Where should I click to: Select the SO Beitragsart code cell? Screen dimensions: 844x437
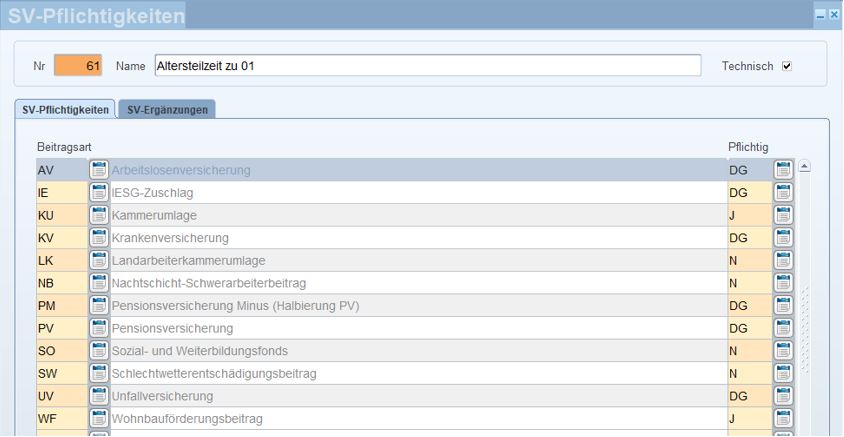[x=62, y=351]
